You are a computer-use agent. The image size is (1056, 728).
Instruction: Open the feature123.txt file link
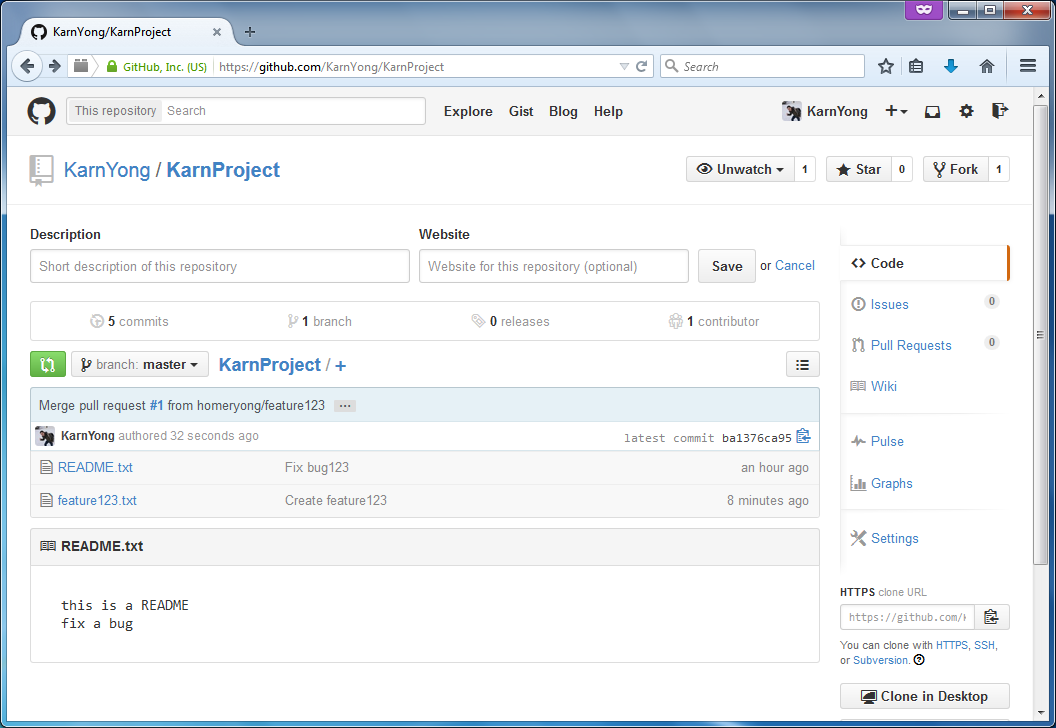point(97,500)
